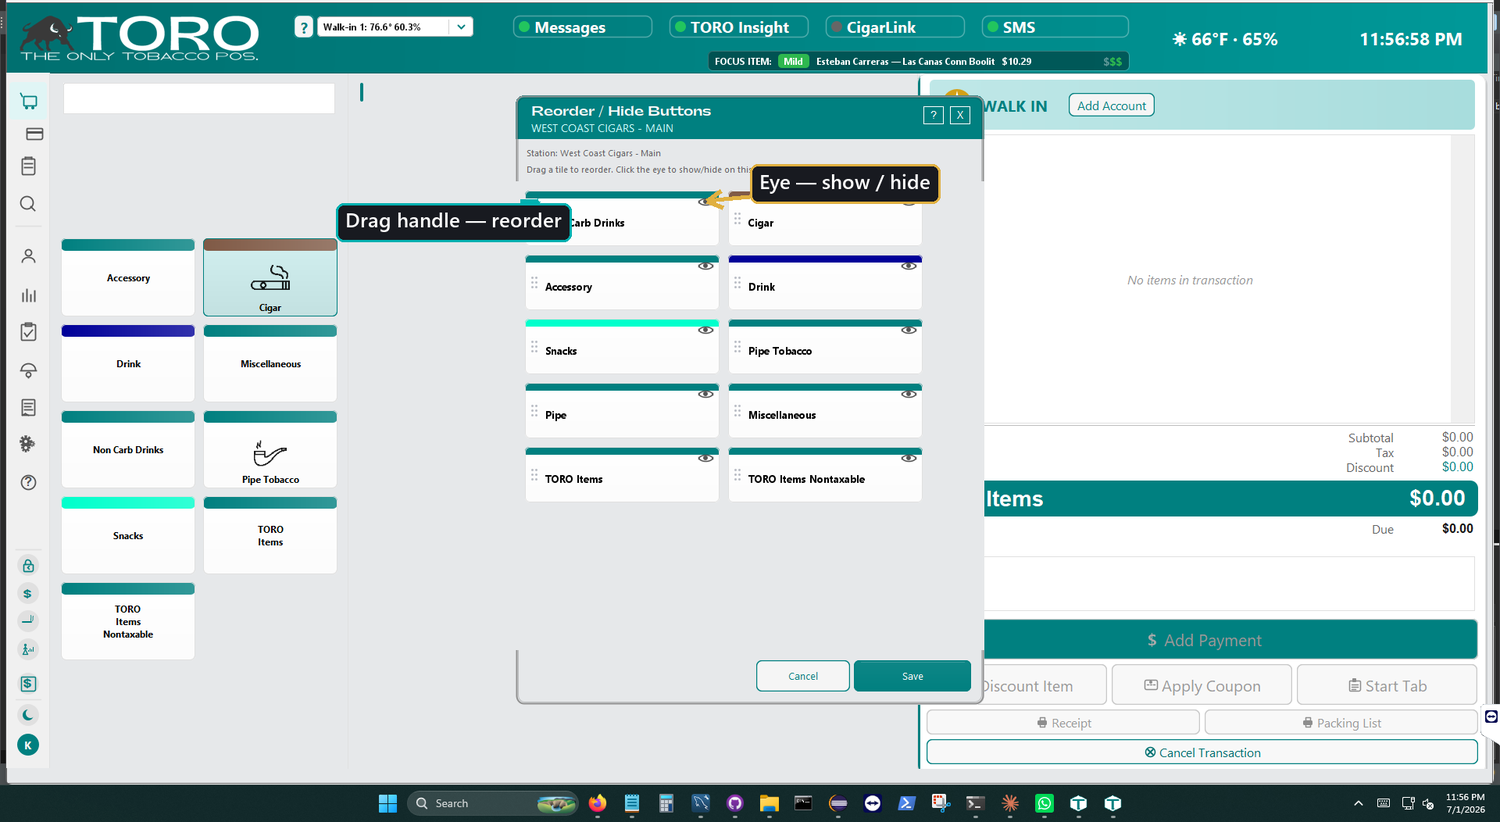Open the shopping cart sales screen icon
Viewport: 1500px width, 822px height.
pyautogui.click(x=28, y=102)
